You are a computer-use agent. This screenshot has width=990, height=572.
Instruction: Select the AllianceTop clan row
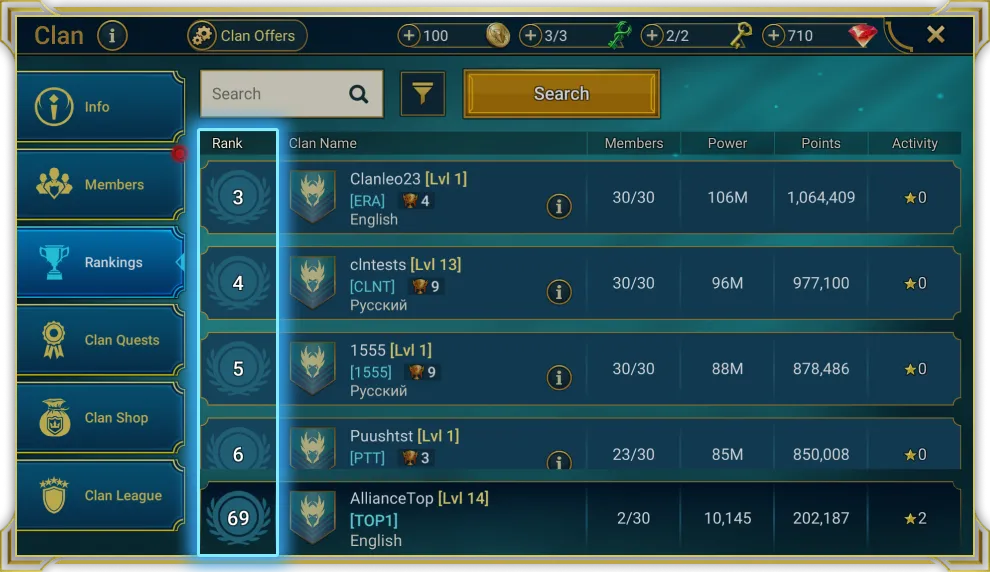580,518
